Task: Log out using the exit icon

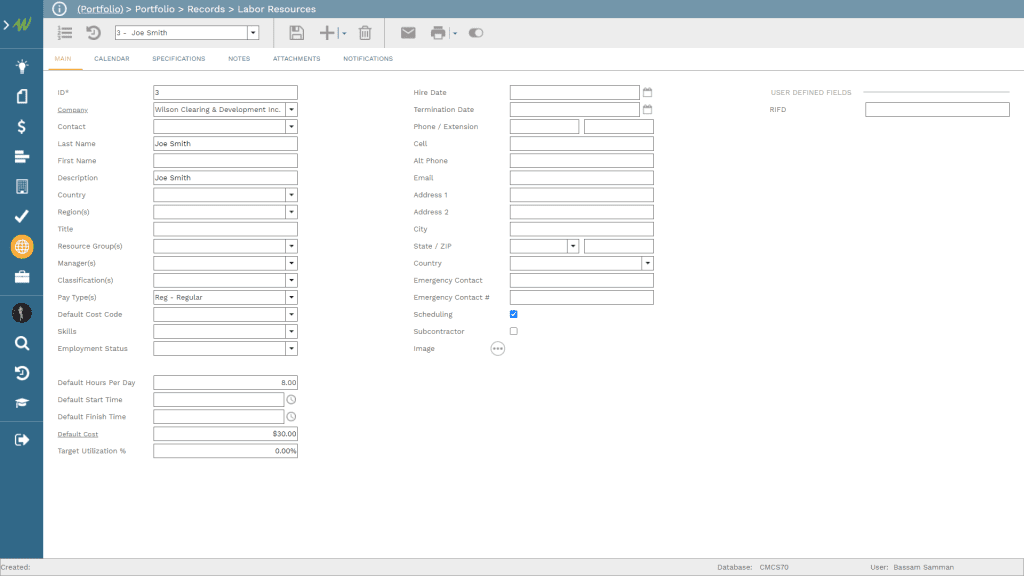Action: pyautogui.click(x=22, y=440)
